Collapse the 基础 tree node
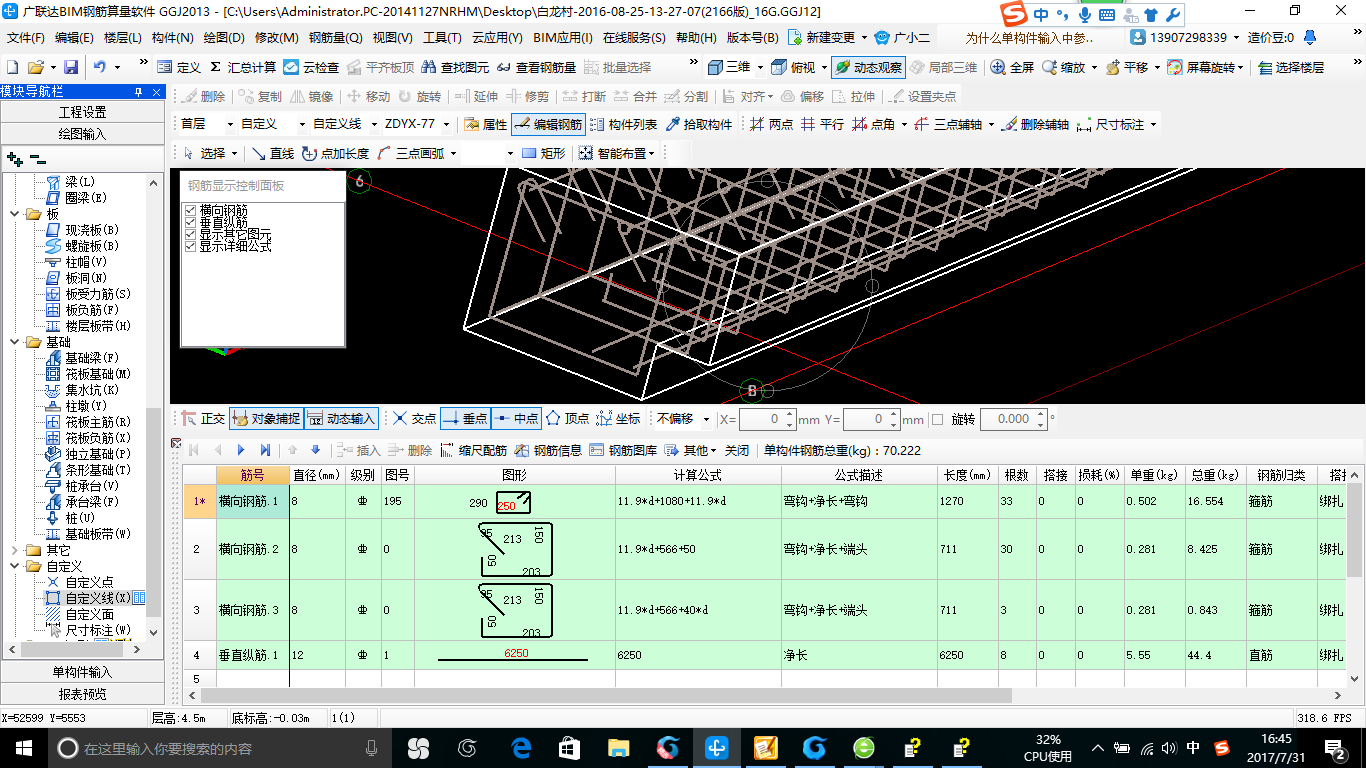Screen dimensions: 1366x768 (13, 342)
